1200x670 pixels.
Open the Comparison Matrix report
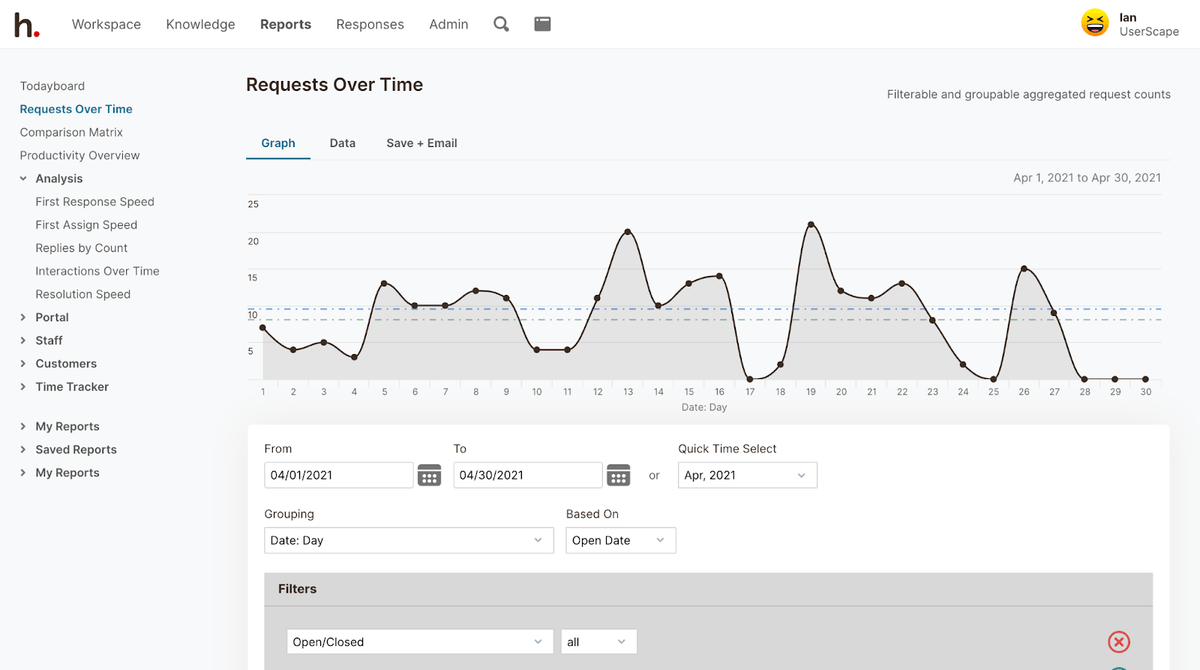point(72,132)
